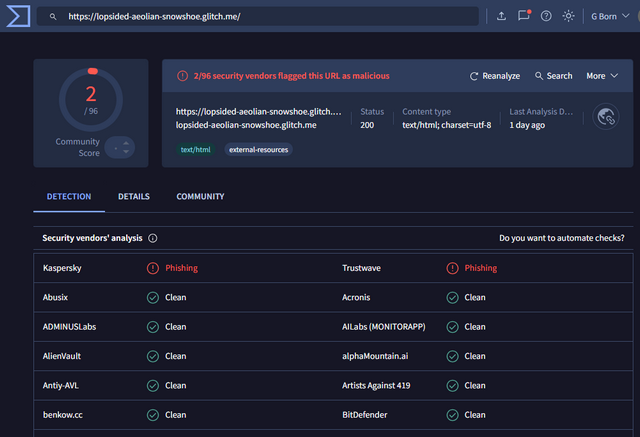Switch to the DETECTION tab
640x437 pixels.
[x=69, y=197]
